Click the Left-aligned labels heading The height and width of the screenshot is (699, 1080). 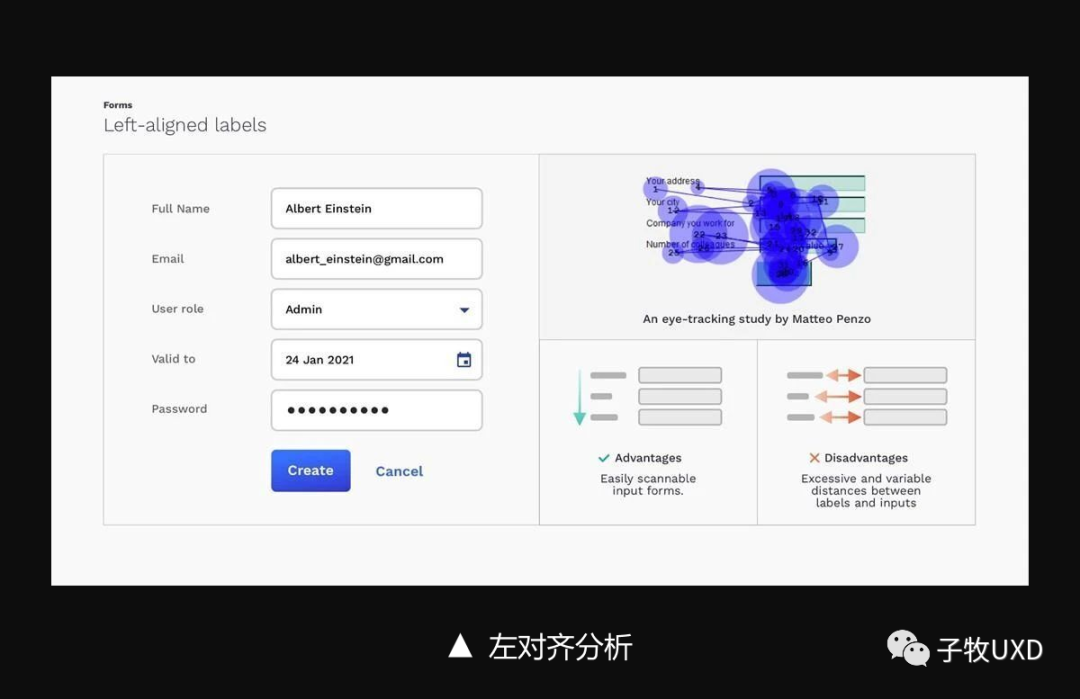[x=185, y=125]
